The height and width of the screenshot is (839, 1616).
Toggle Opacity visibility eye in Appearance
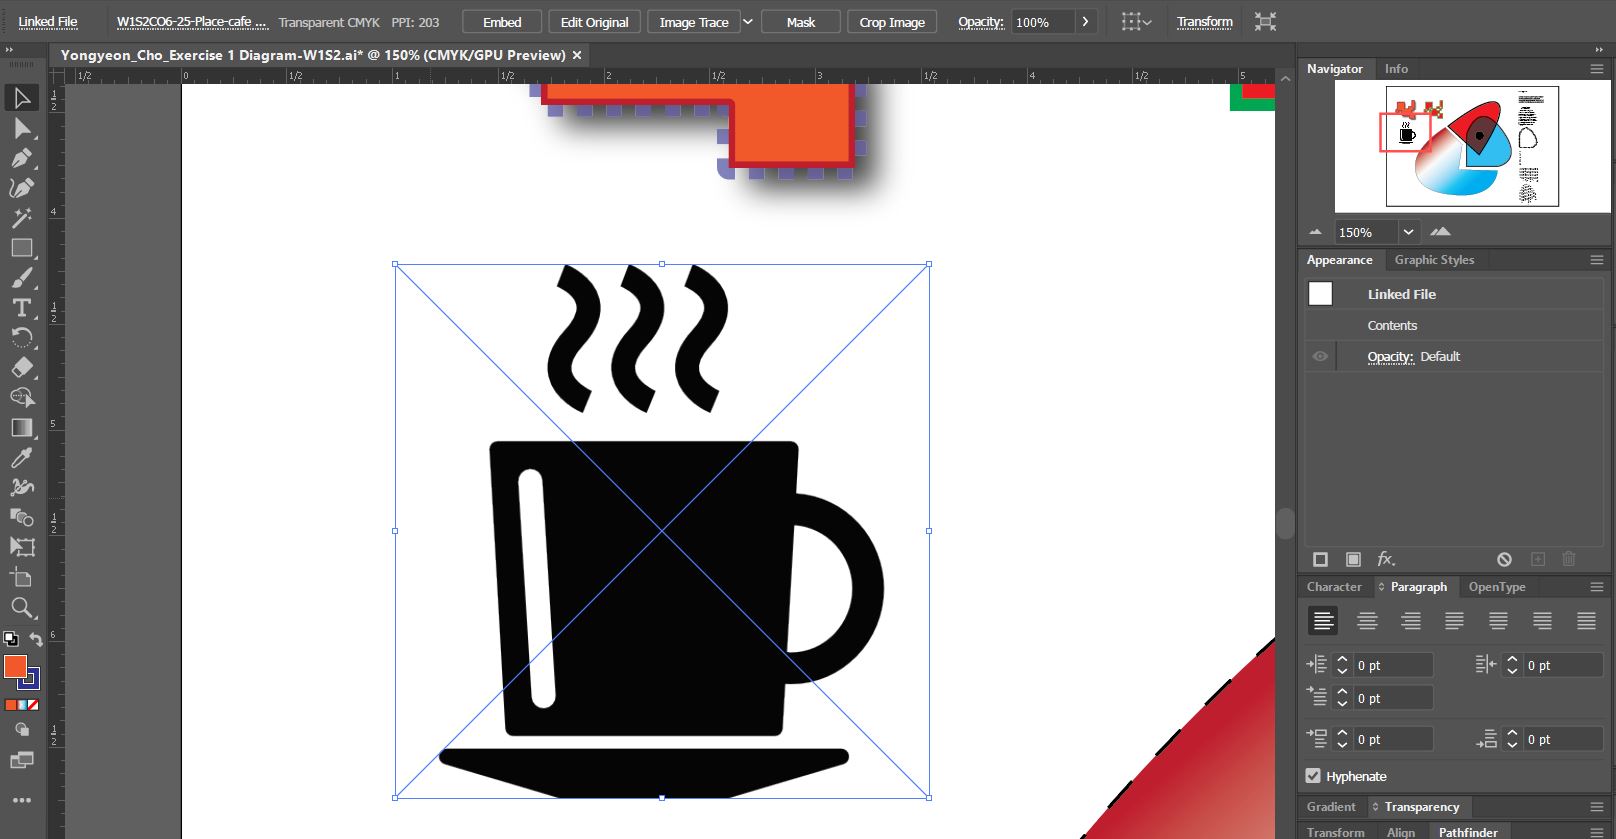pos(1320,356)
